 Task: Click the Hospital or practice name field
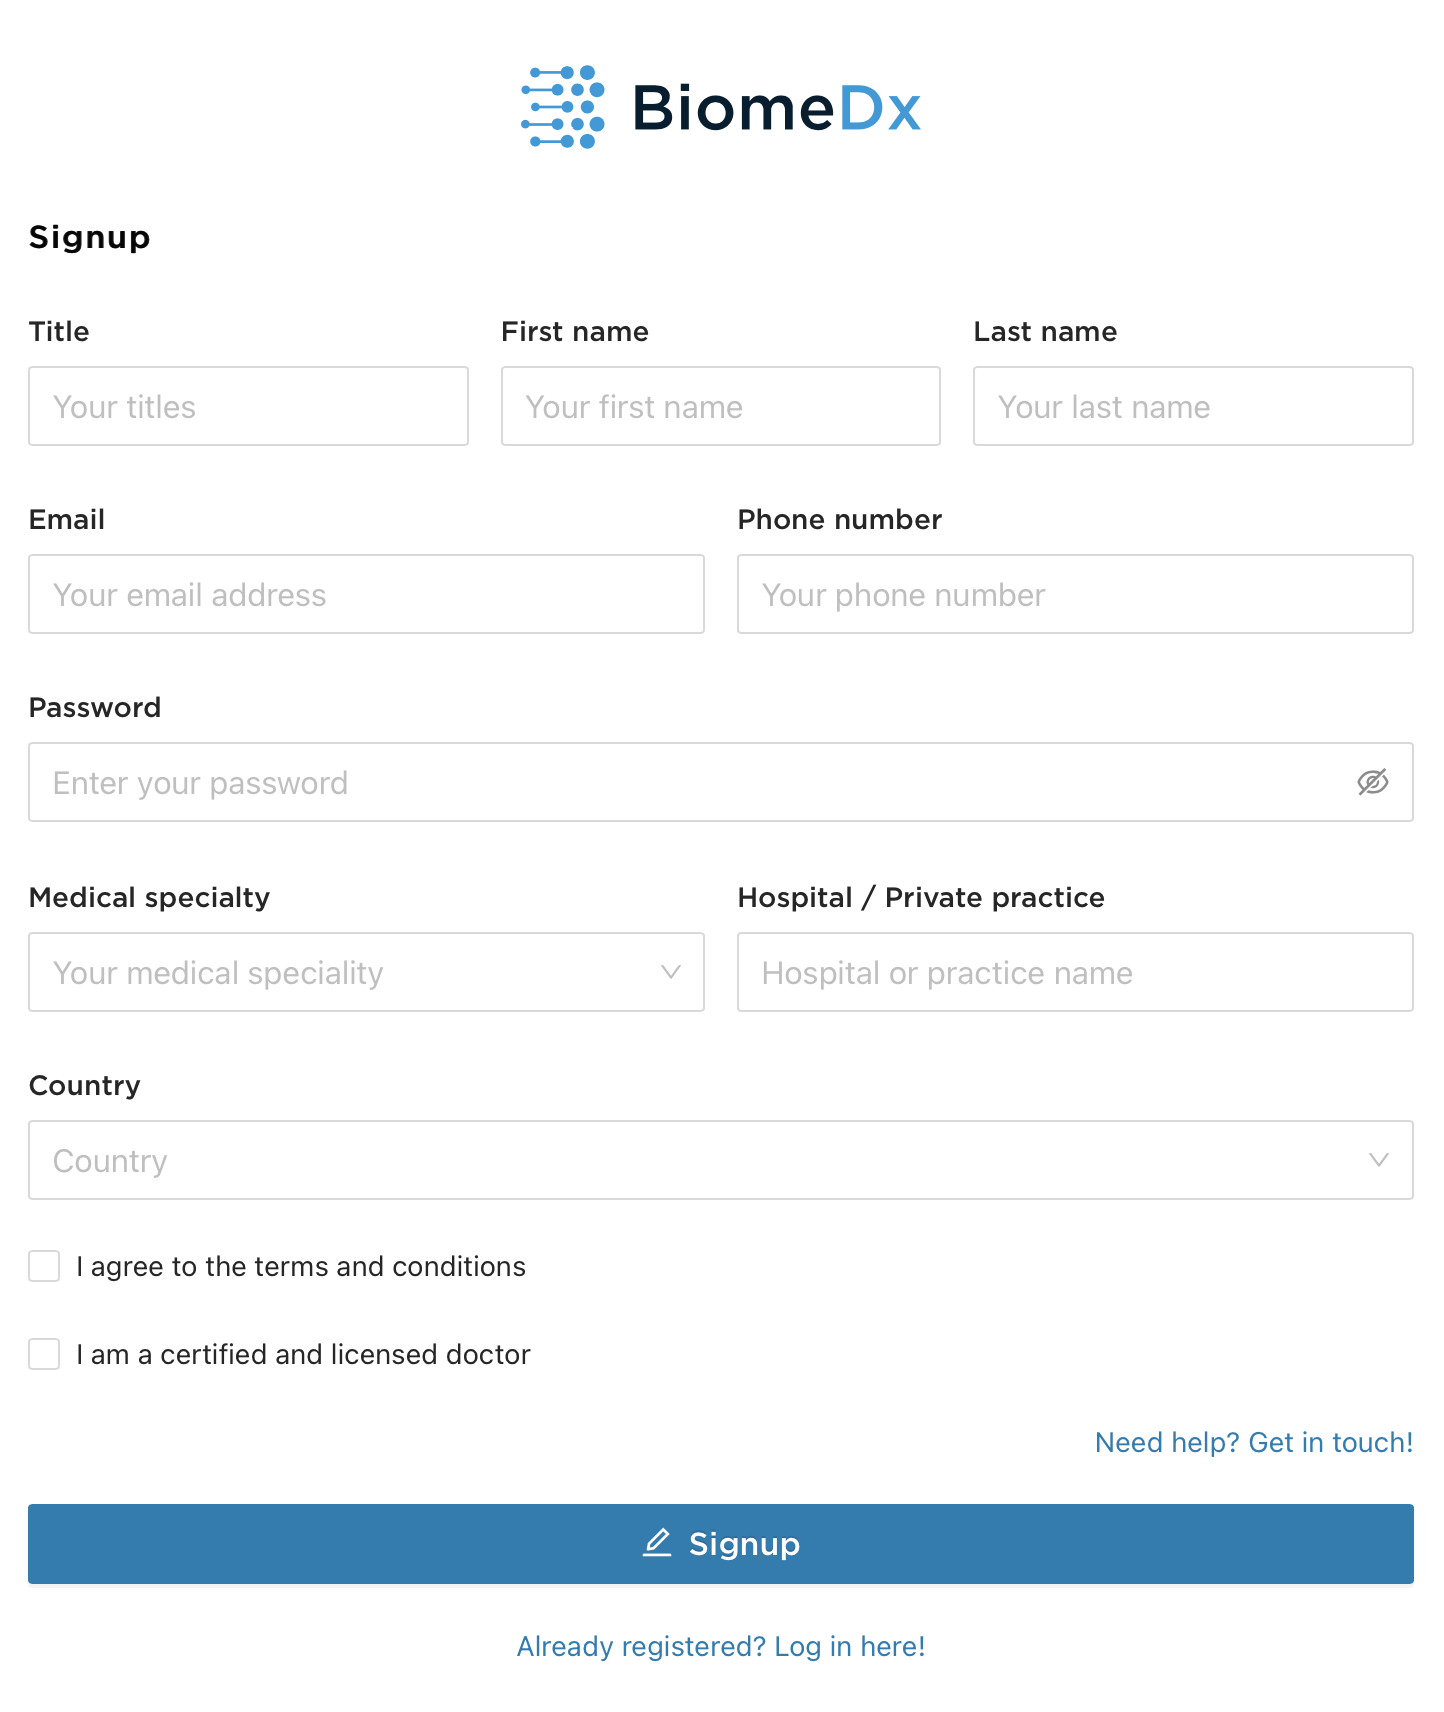coord(1075,972)
